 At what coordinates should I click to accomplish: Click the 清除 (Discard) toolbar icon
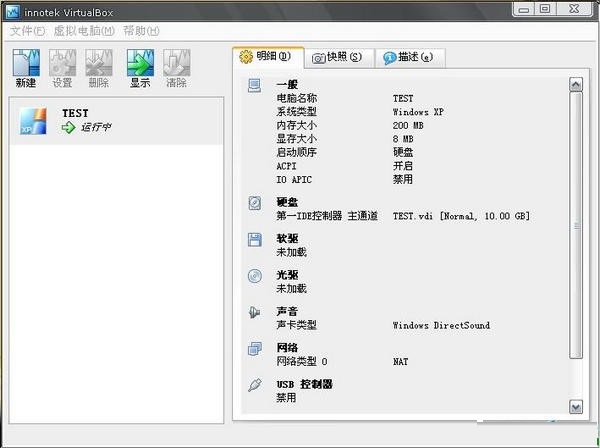point(176,63)
